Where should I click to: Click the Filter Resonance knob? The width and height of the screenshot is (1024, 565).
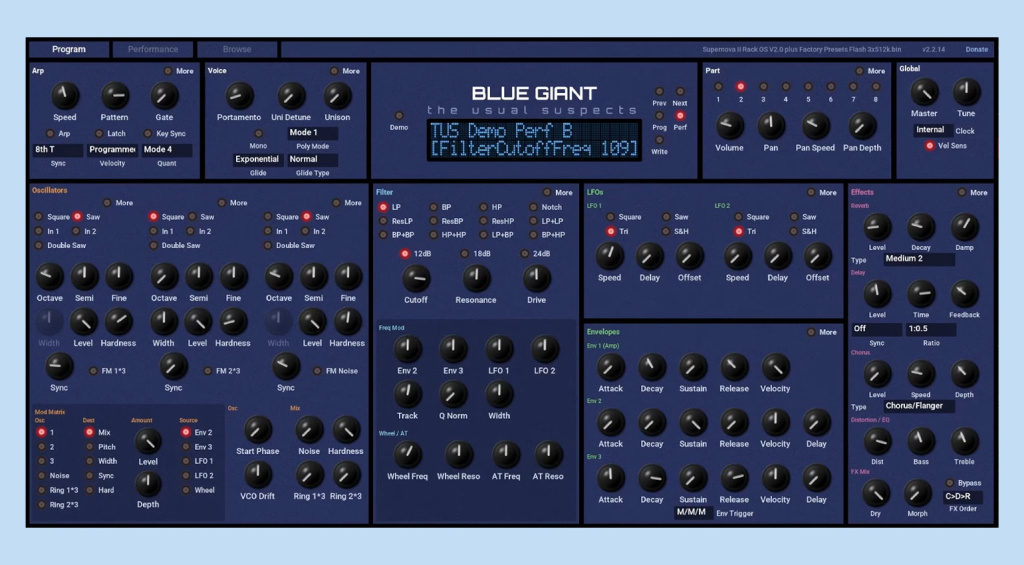point(475,279)
